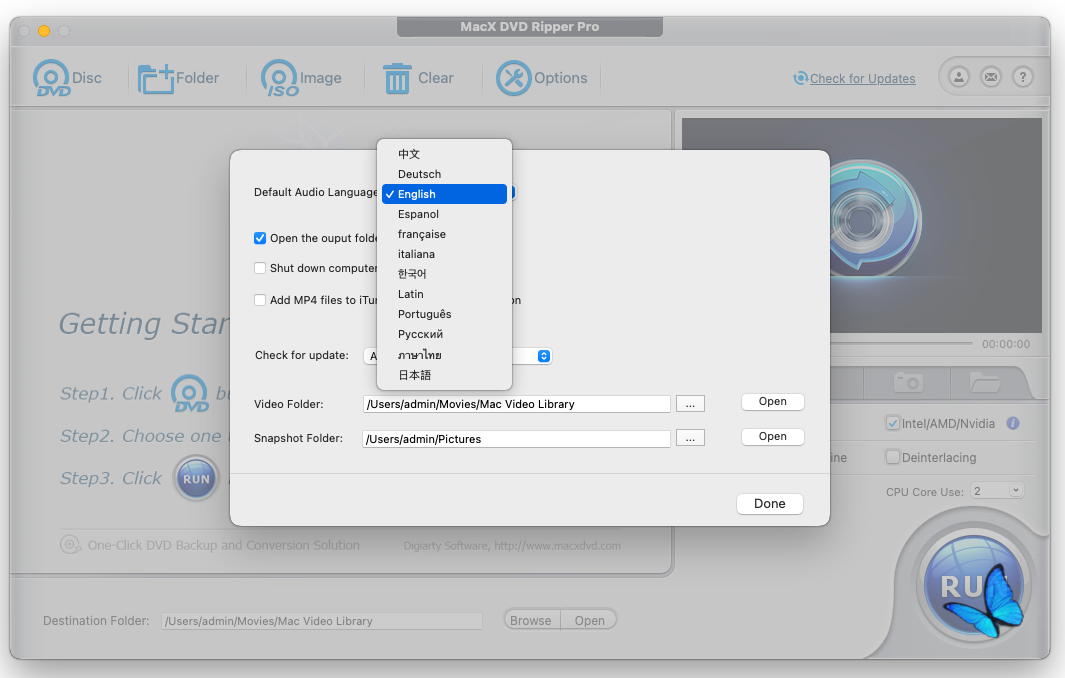The height and width of the screenshot is (678, 1065).
Task: Click the open folder icon under the preview
Action: click(984, 382)
